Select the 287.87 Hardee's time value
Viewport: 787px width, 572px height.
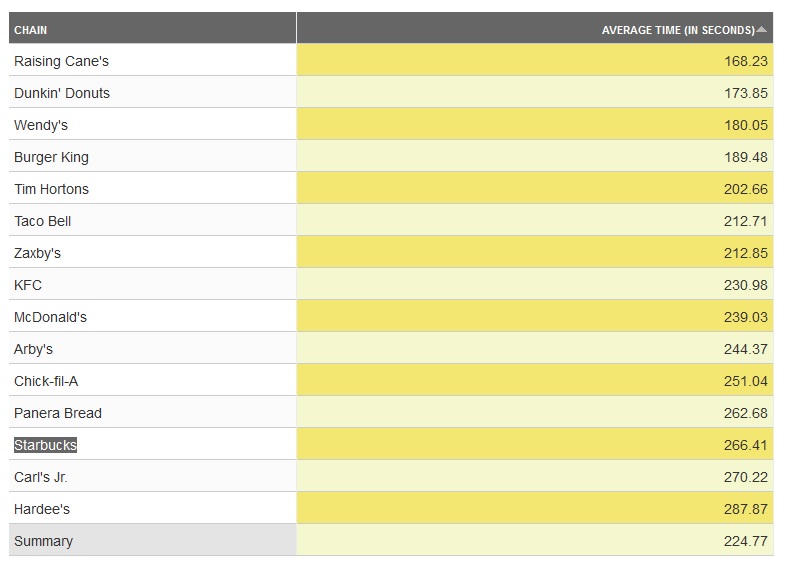[746, 509]
